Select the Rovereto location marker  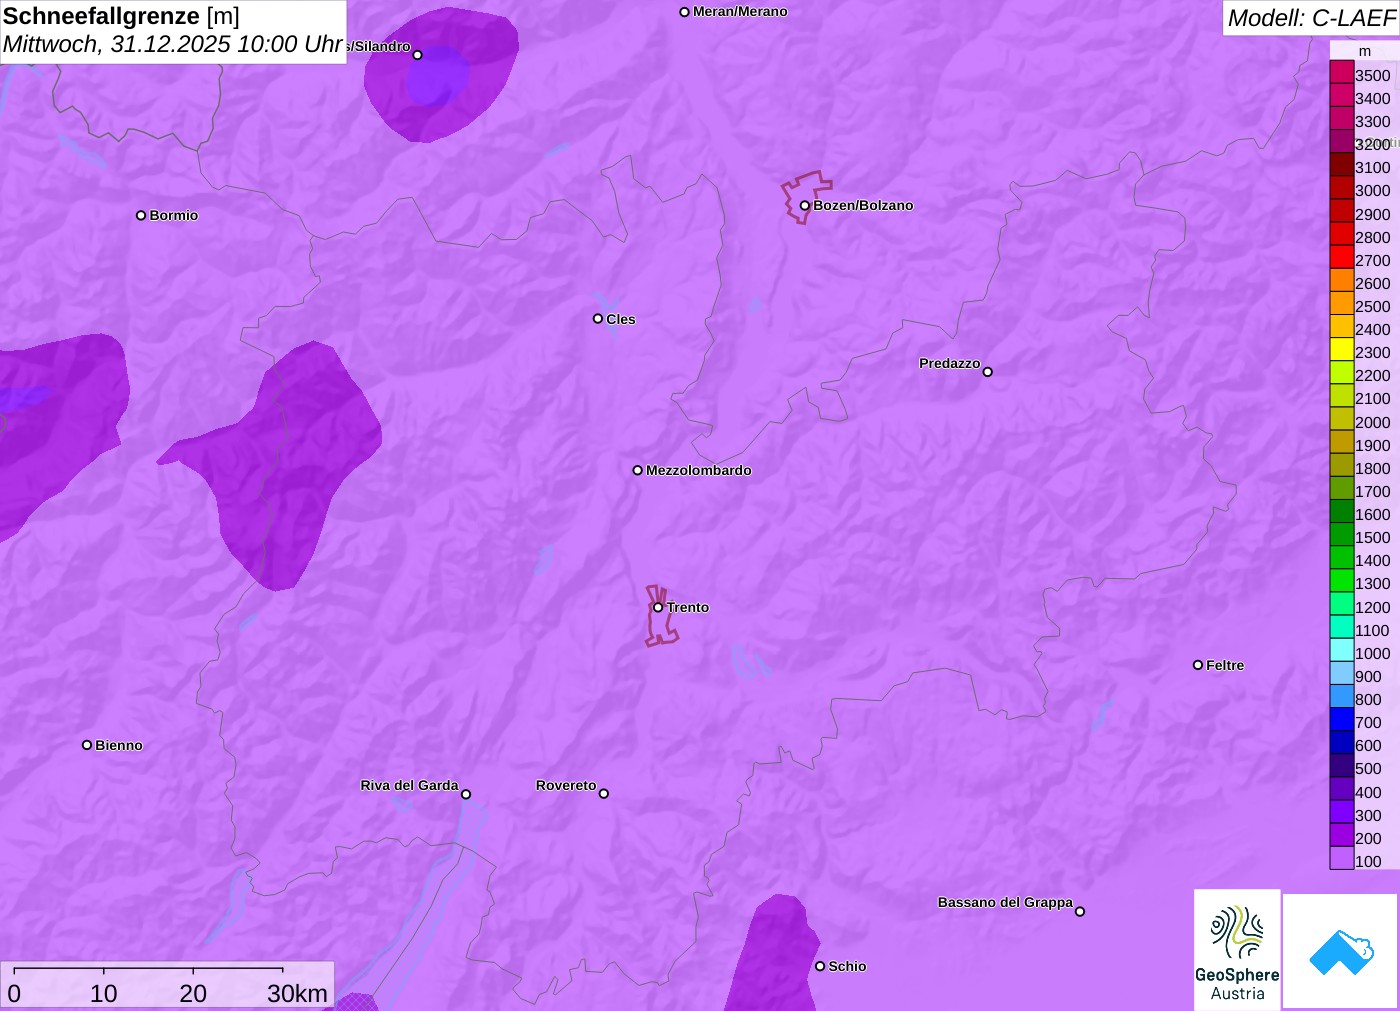604,794
